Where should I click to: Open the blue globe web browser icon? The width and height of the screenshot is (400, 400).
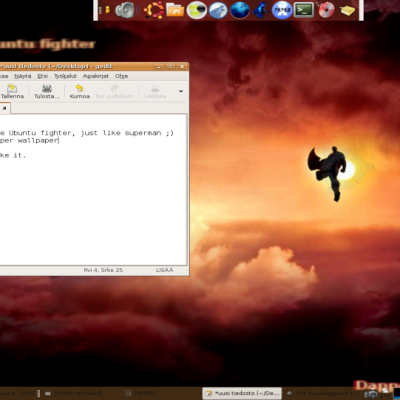pos(240,10)
